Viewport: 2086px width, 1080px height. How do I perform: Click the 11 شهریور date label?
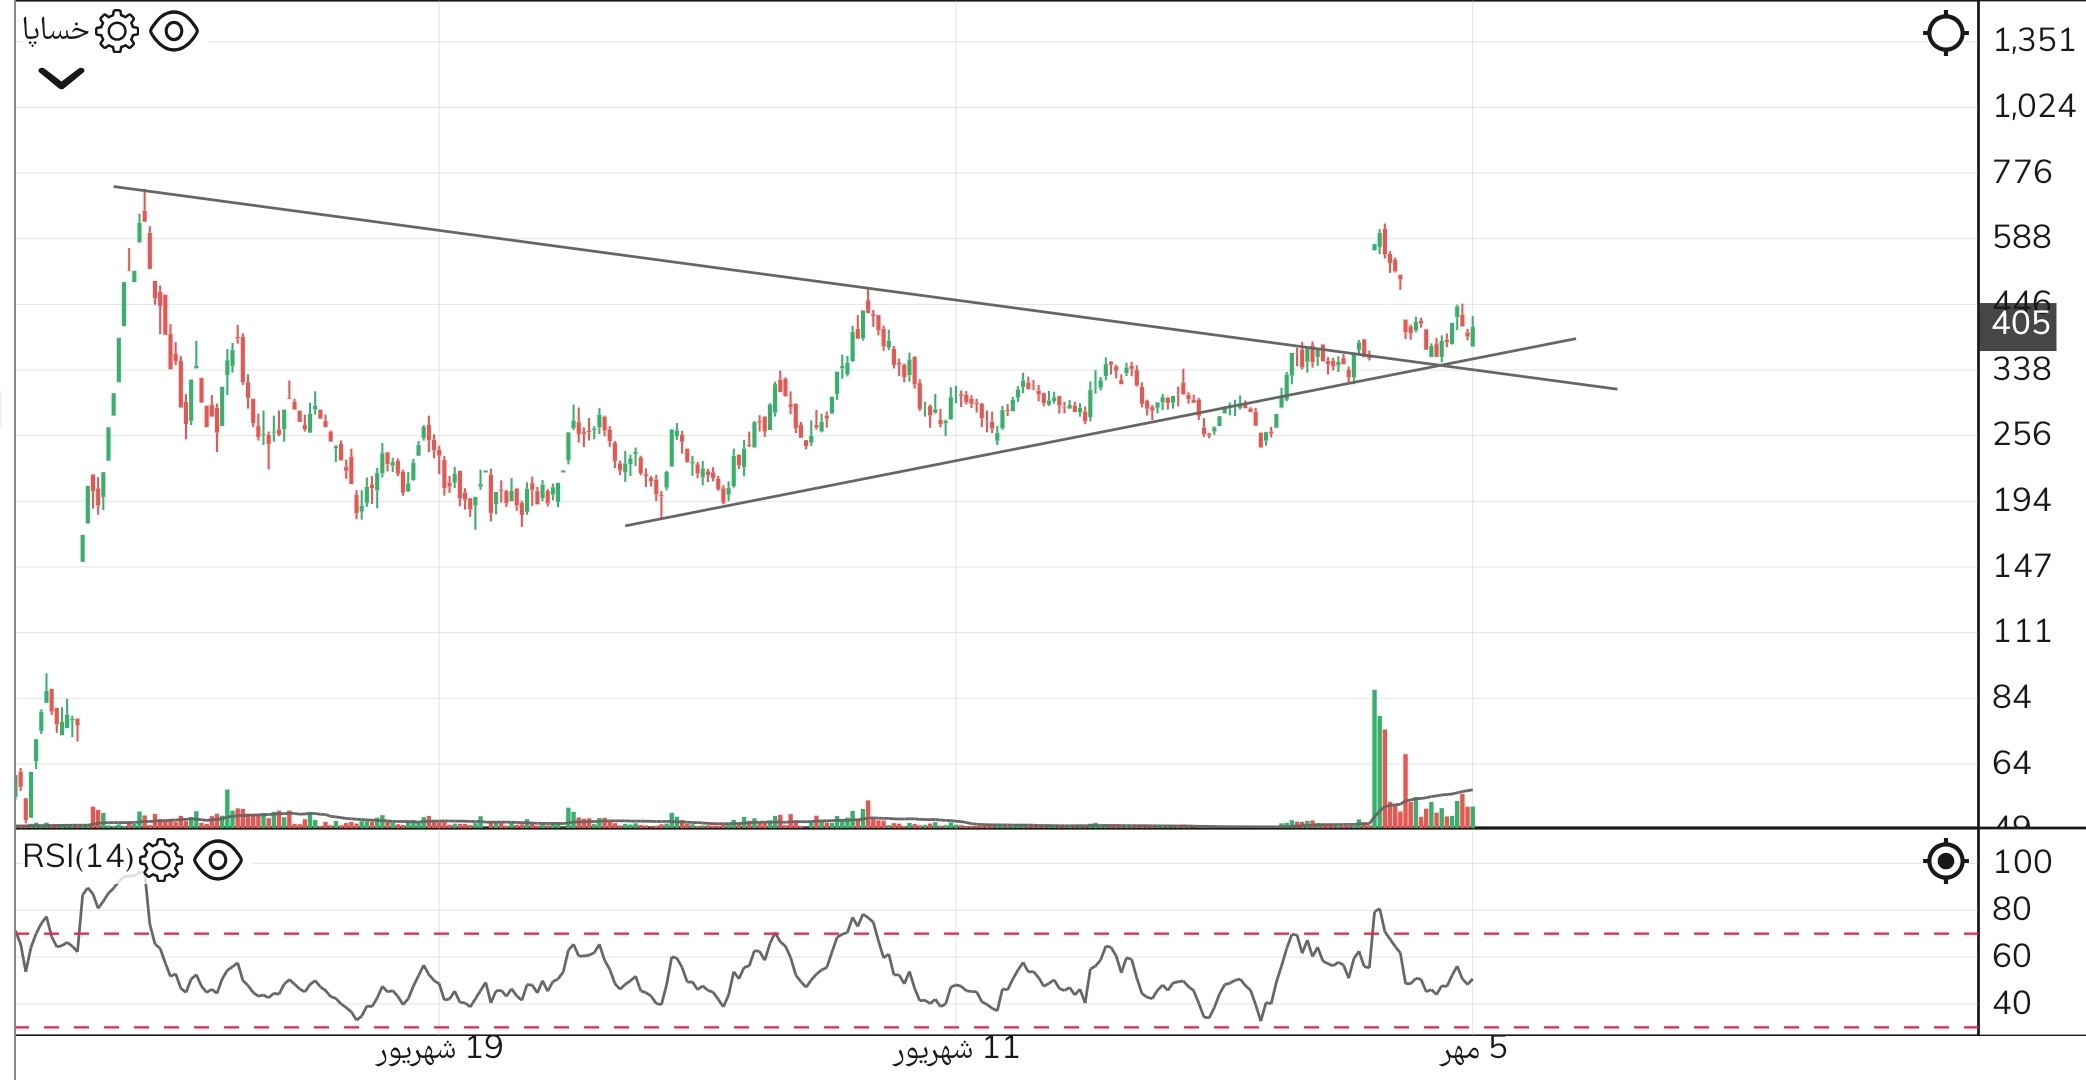pyautogui.click(x=956, y=1049)
